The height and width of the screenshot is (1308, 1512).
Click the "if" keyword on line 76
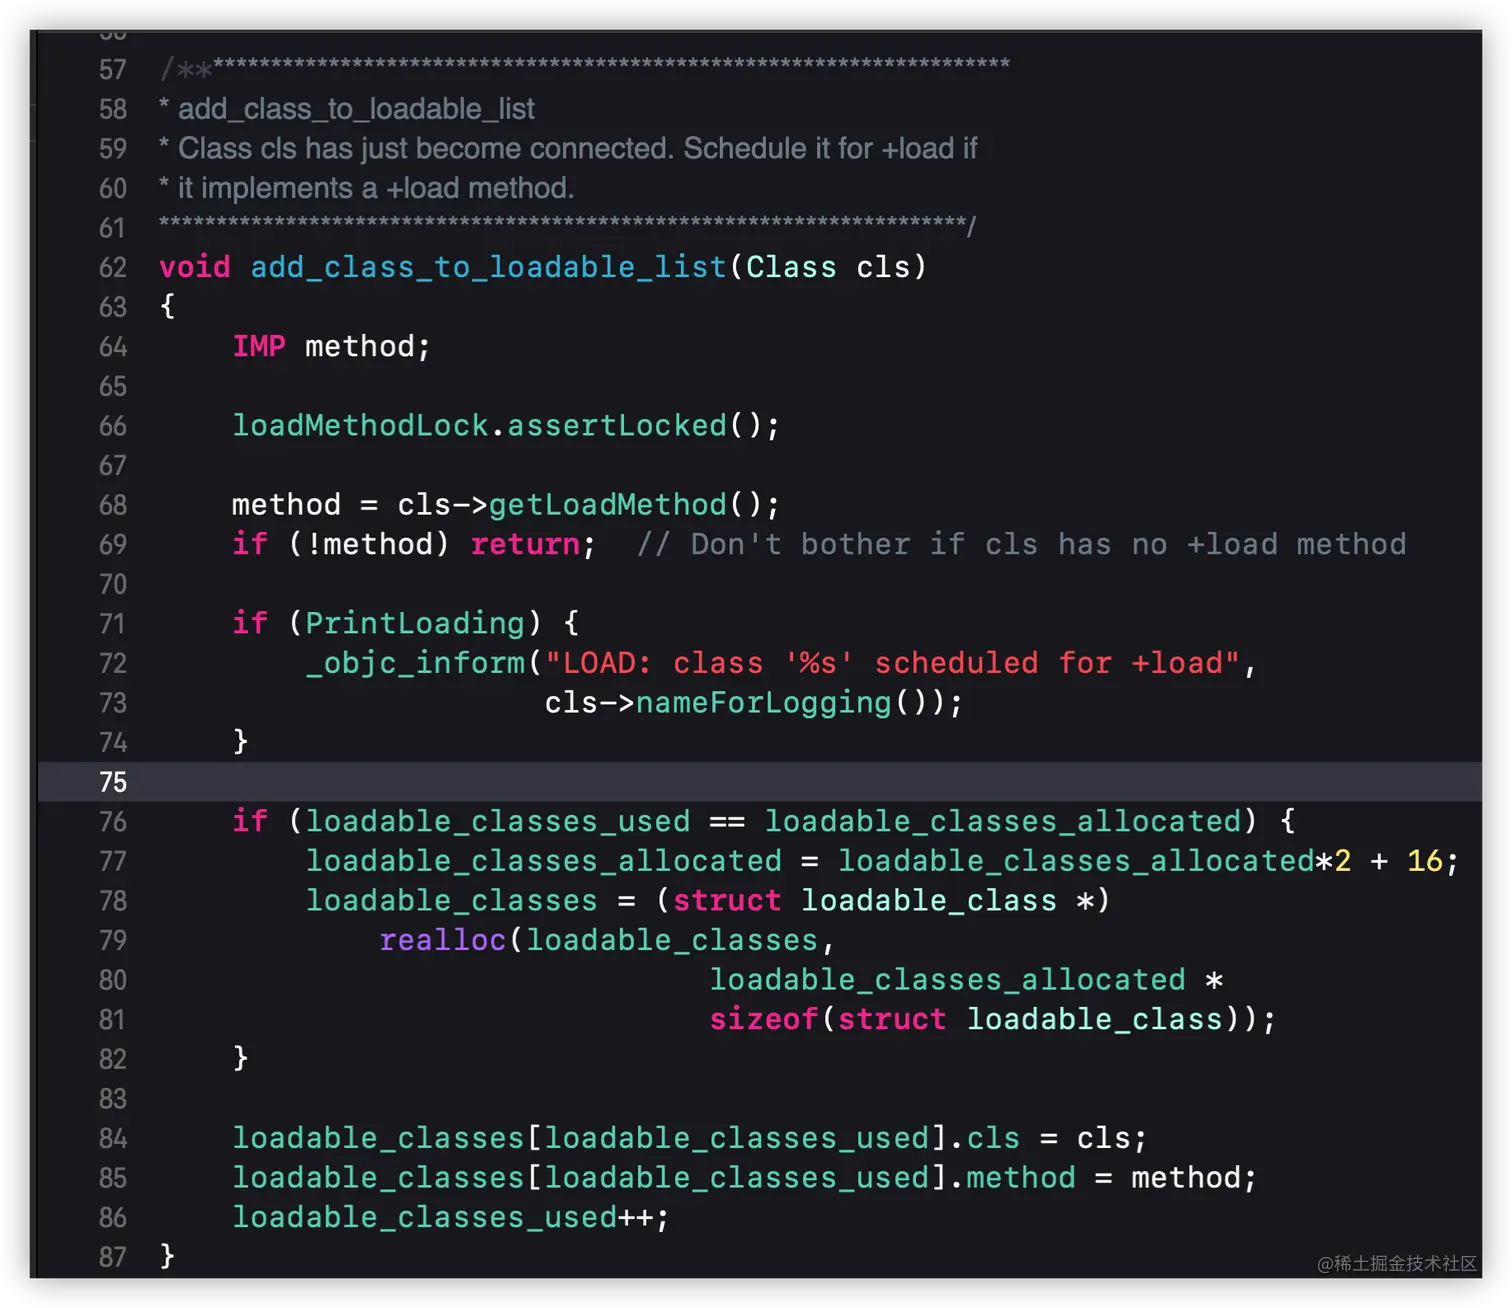pos(250,821)
